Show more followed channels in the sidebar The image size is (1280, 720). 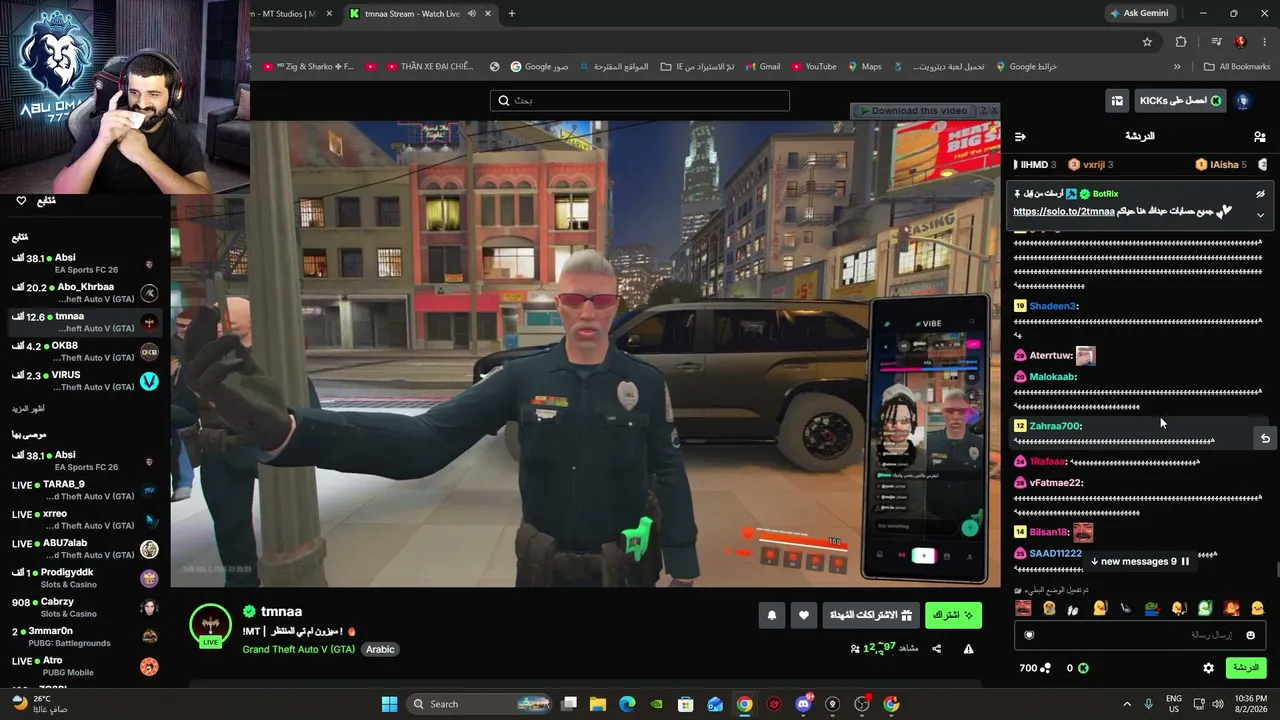(28, 409)
